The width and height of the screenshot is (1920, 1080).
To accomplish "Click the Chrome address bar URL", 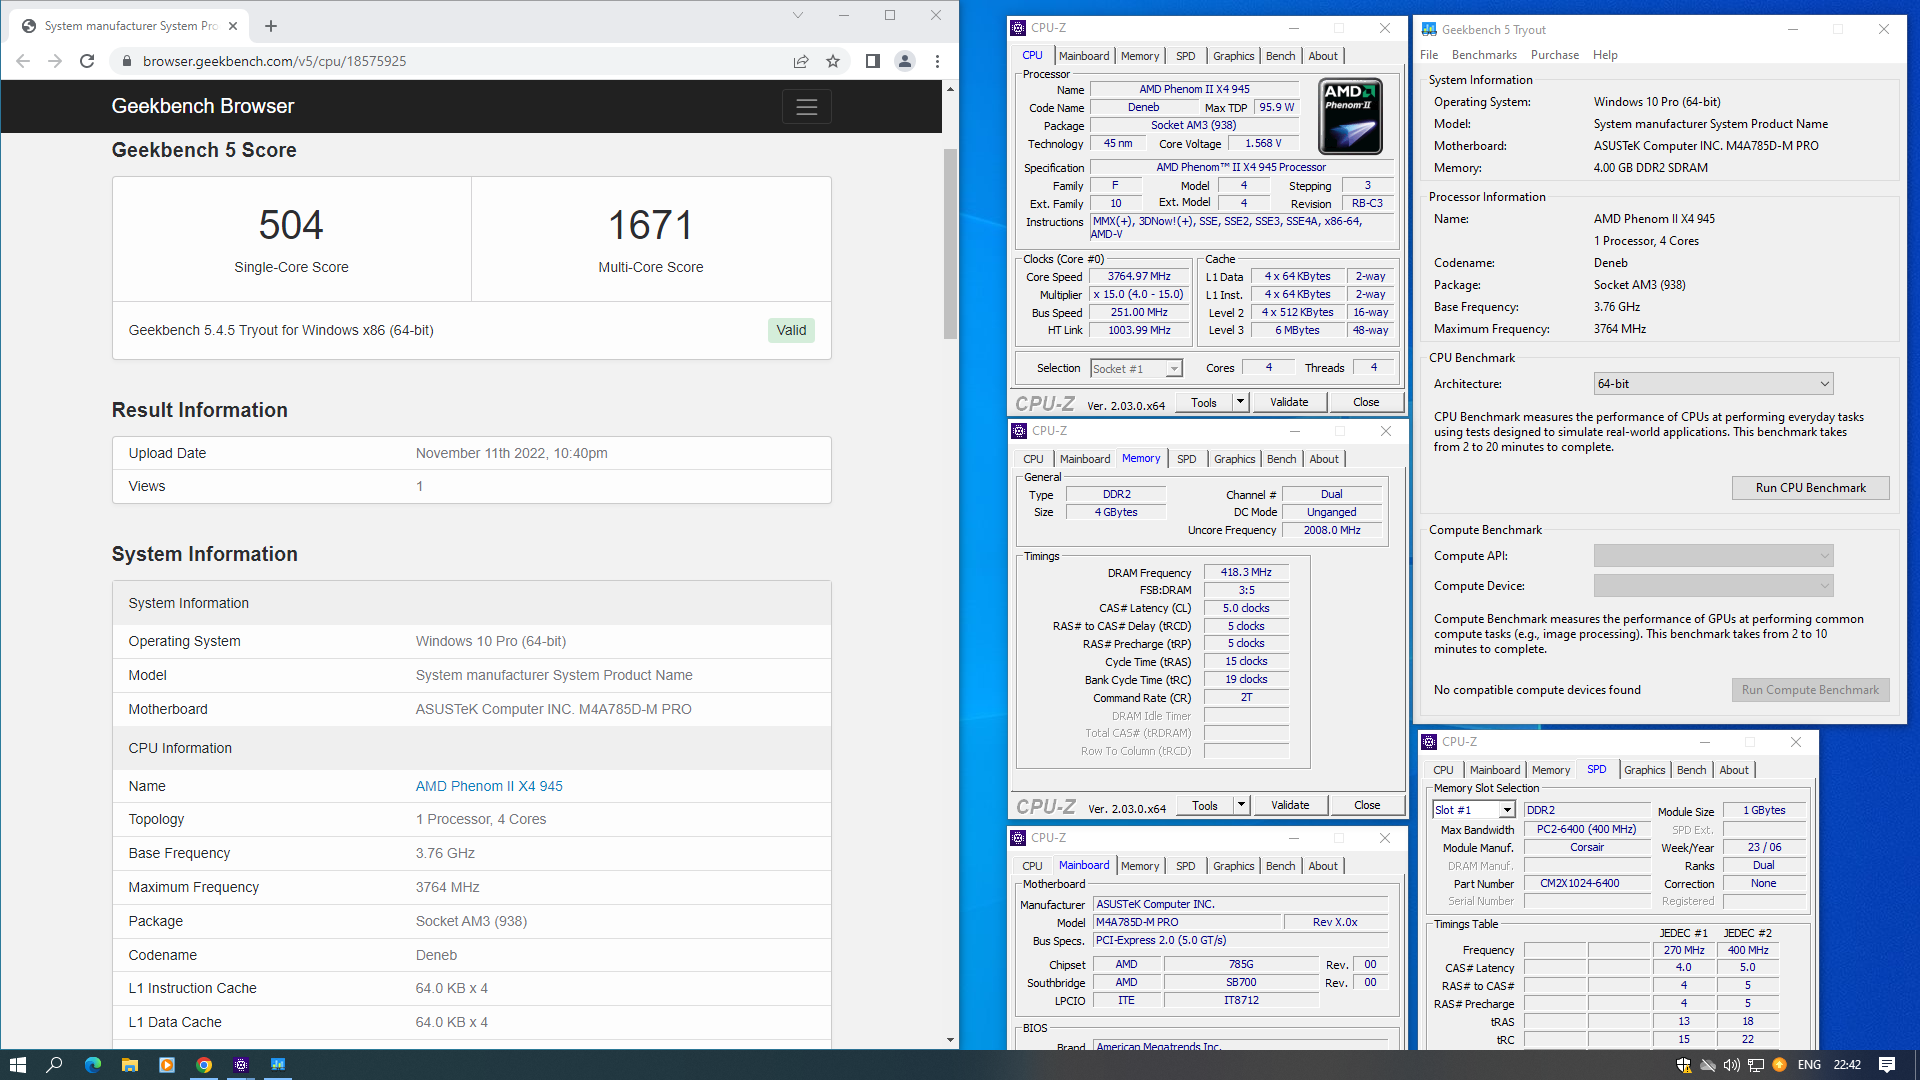I will click(274, 61).
